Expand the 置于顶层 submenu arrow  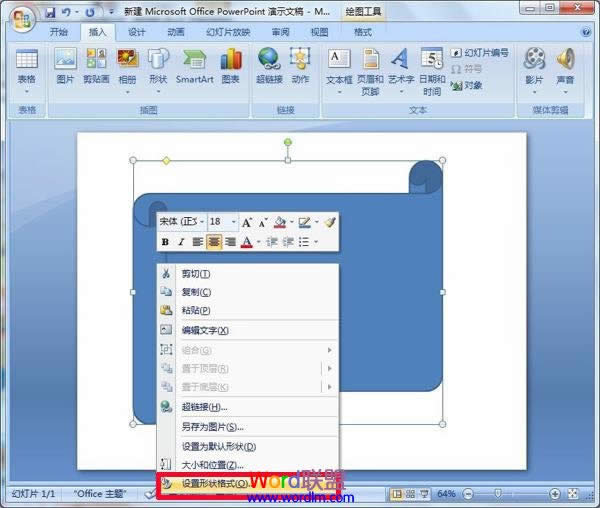point(329,368)
